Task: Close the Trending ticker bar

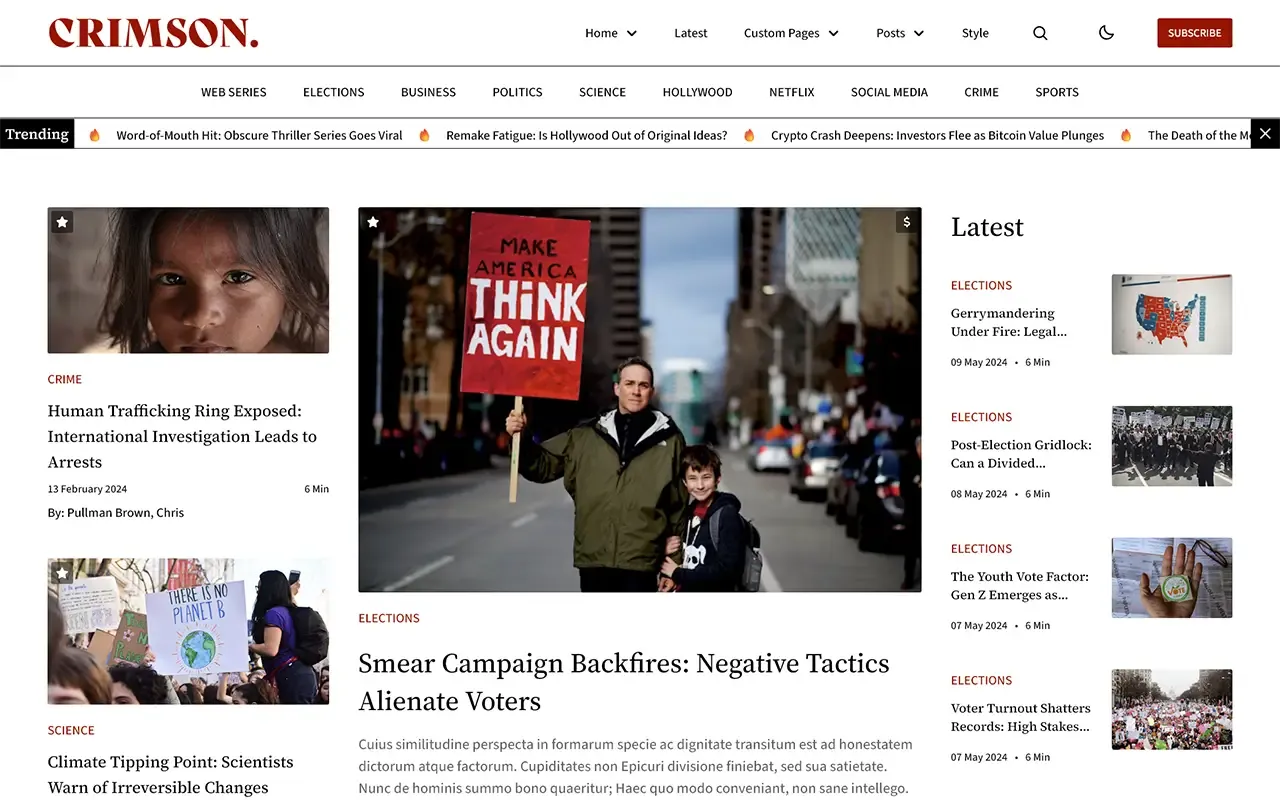Action: click(1265, 134)
